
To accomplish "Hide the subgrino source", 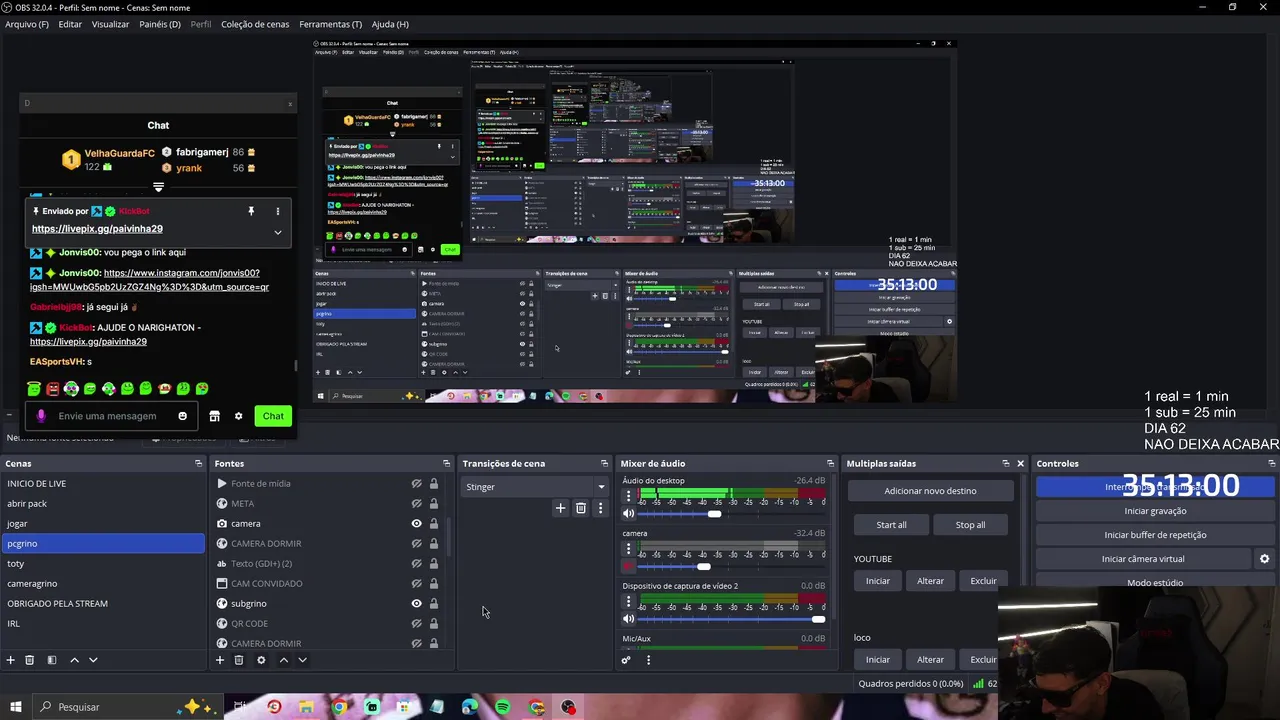I will click(416, 604).
